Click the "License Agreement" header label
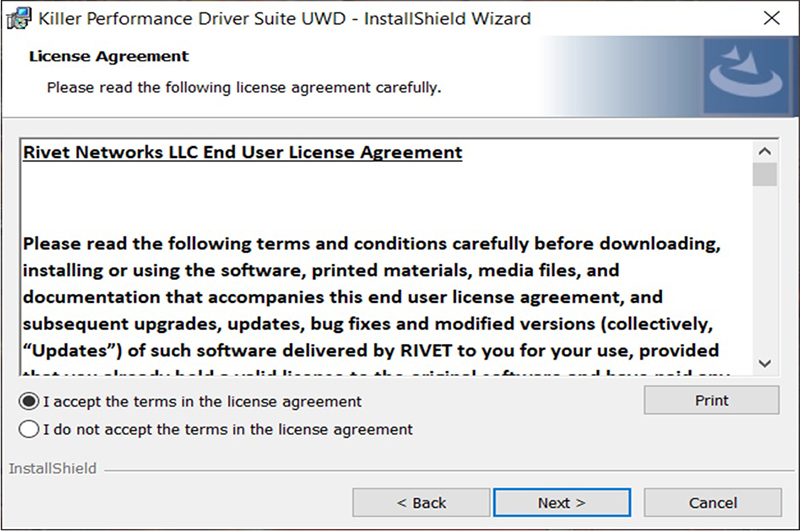800x532 pixels. pos(109,56)
